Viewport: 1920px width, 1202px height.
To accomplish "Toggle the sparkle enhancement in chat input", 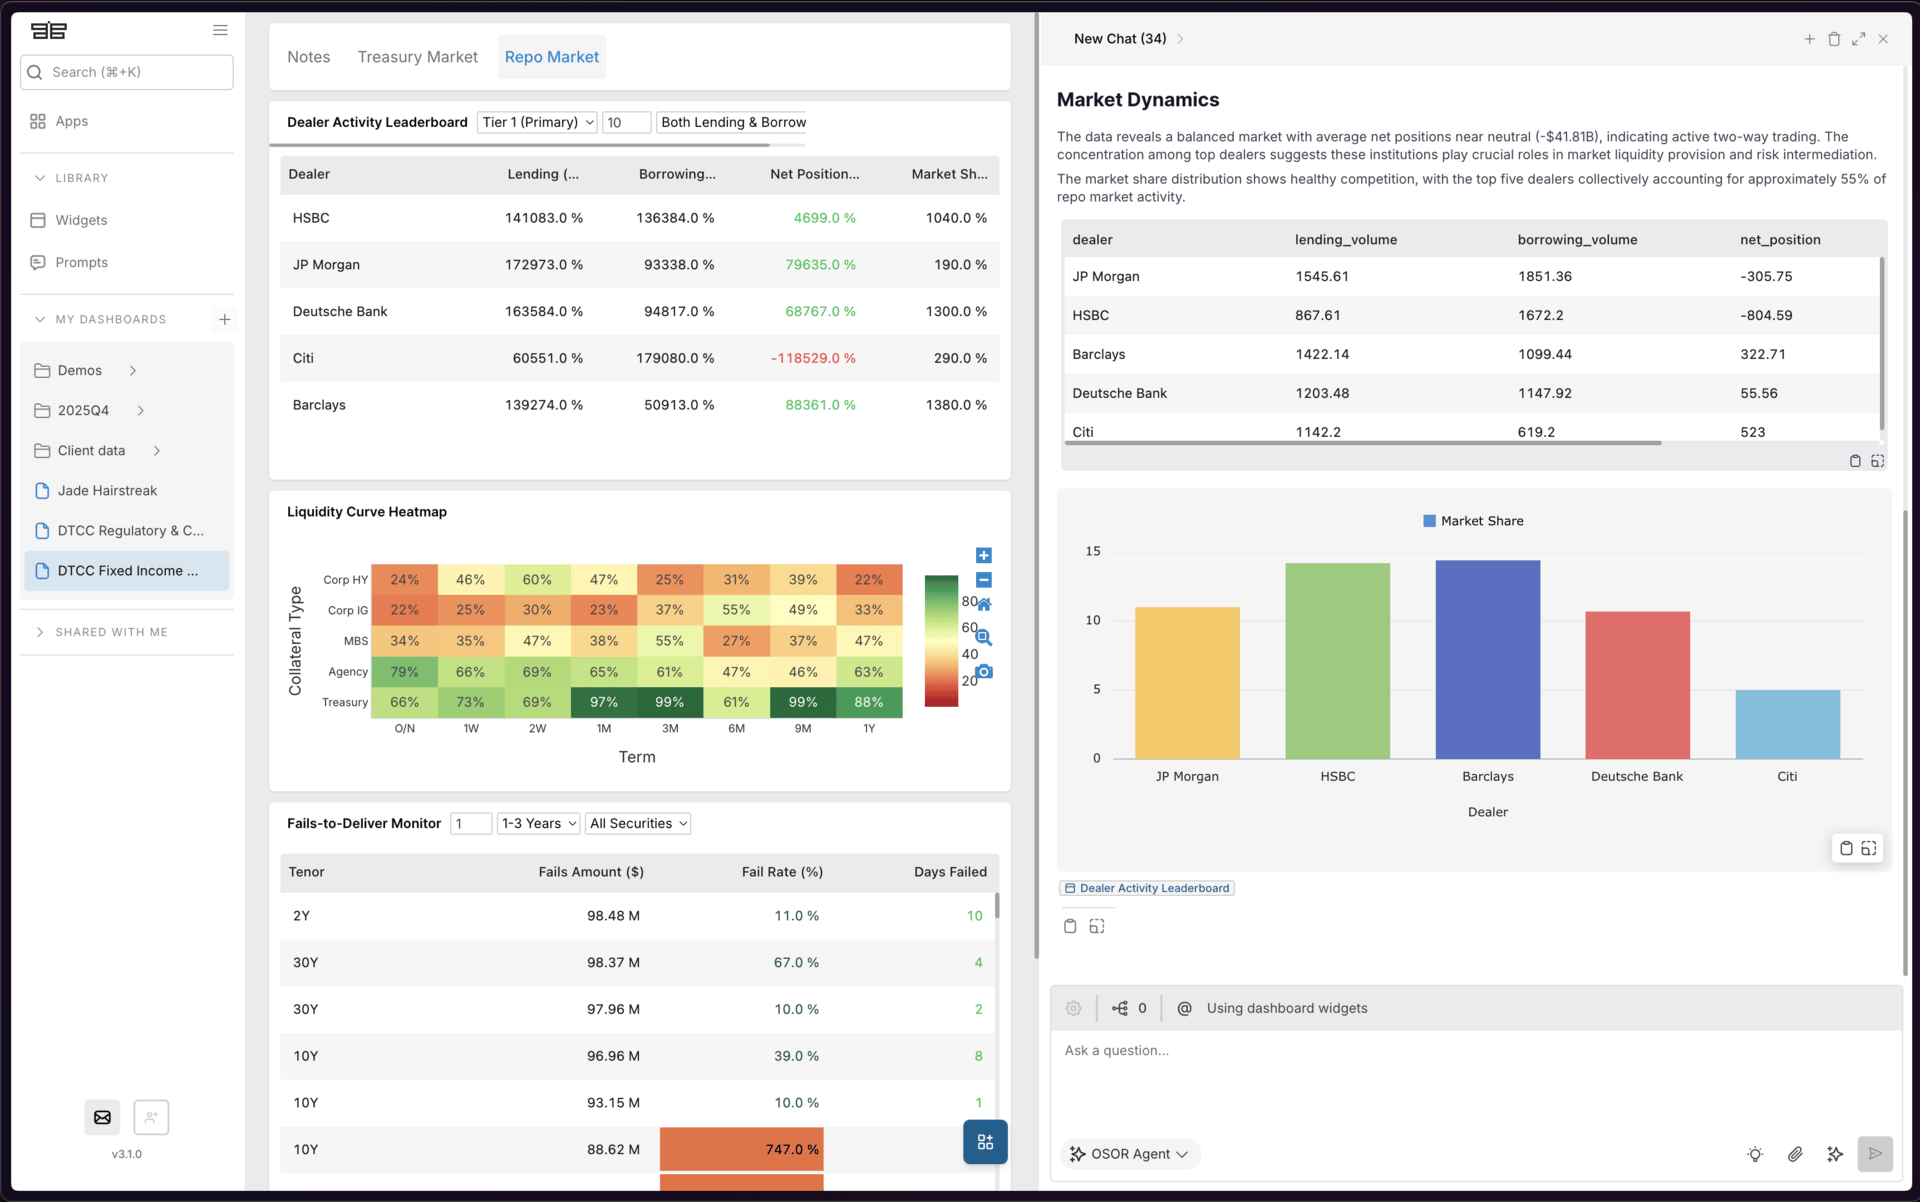I will pyautogui.click(x=1835, y=1154).
